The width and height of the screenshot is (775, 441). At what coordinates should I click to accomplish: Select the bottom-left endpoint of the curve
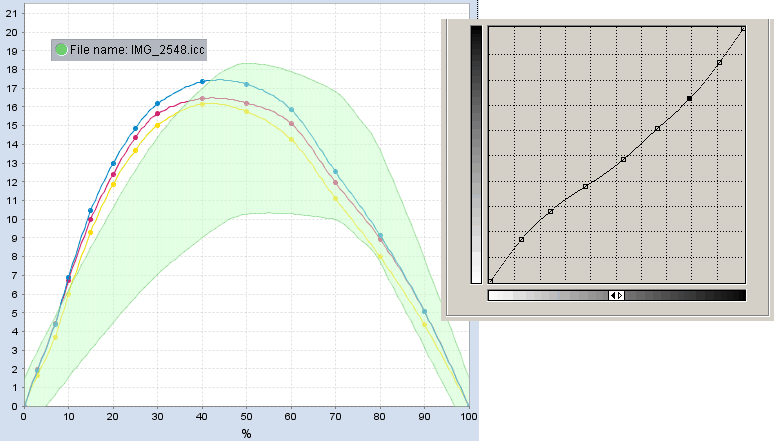coord(490,281)
